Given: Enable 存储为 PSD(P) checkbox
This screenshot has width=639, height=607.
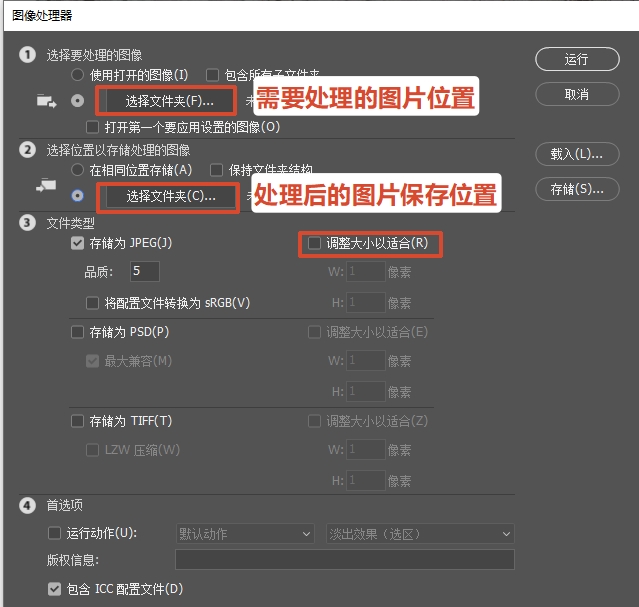Looking at the screenshot, I should [x=77, y=332].
